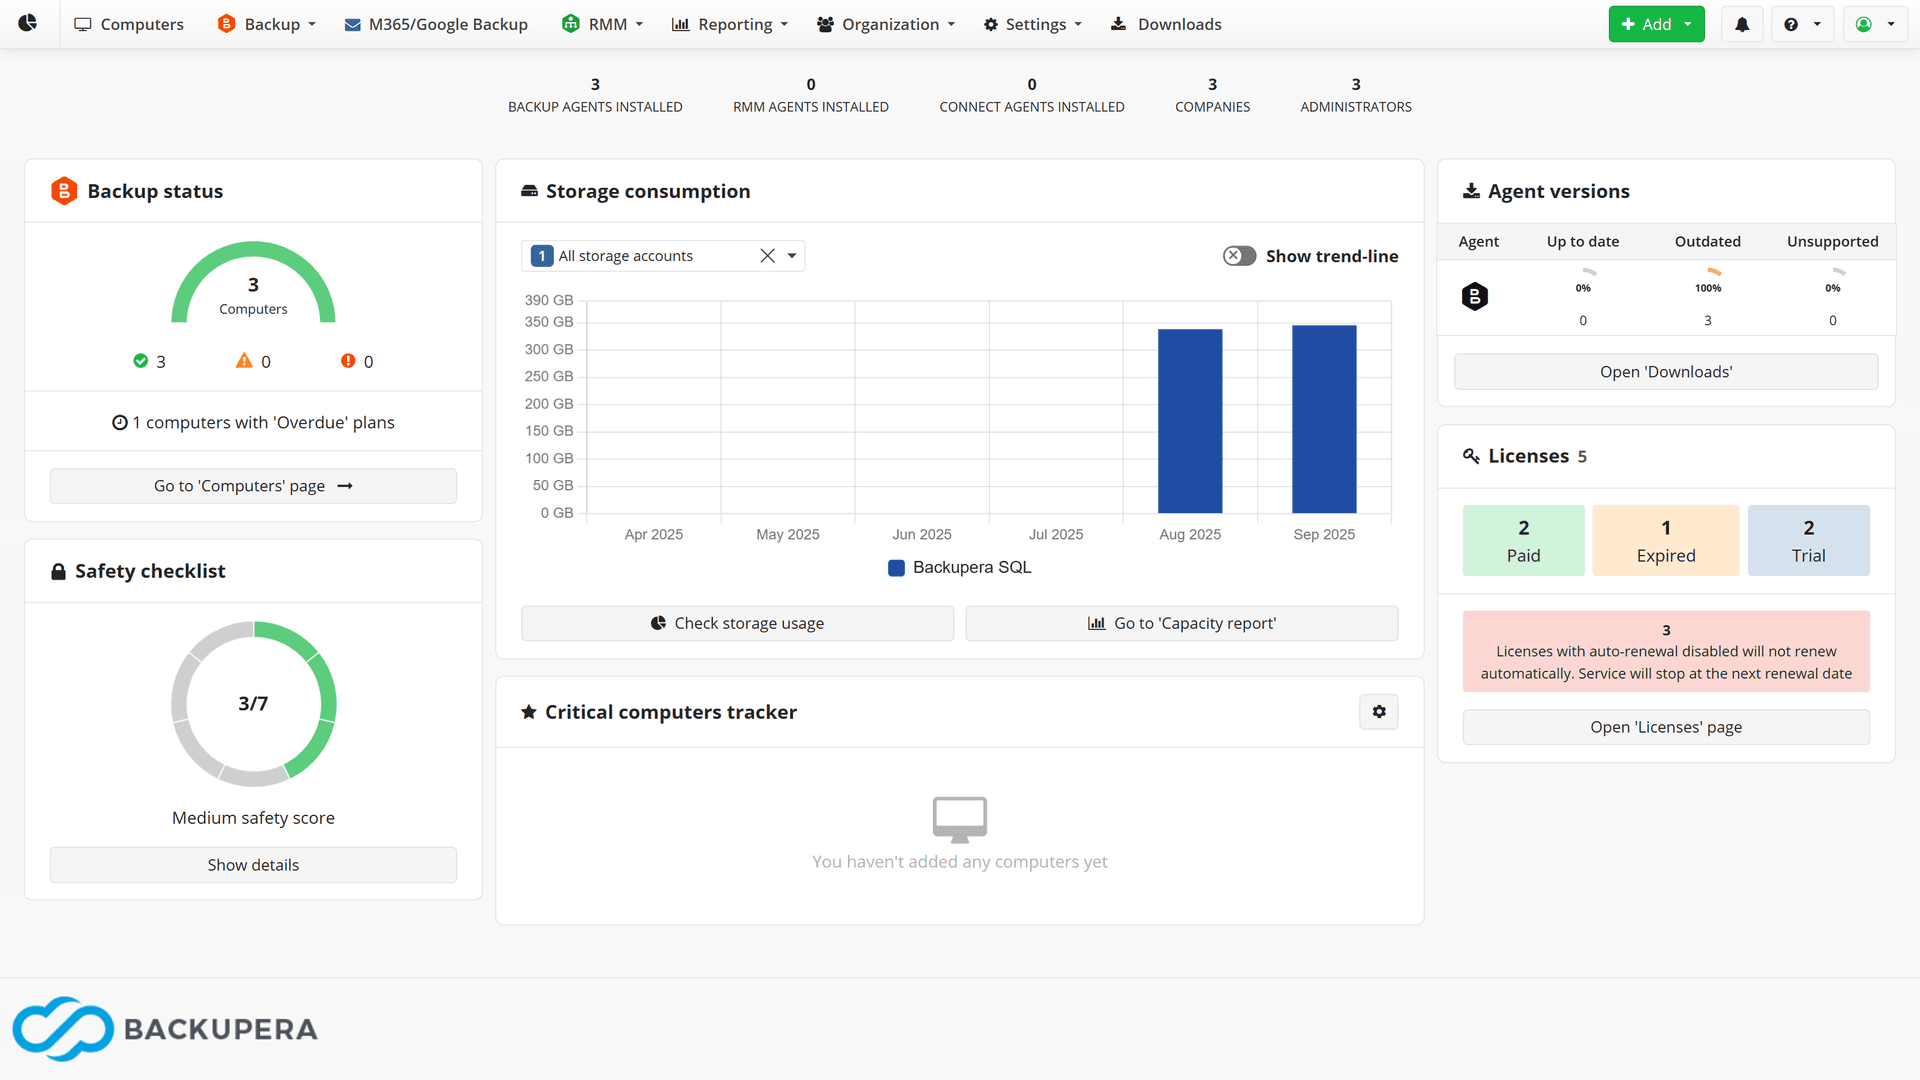Click the help question mark icon
Viewport: 1920px width, 1080px height.
1791,24
